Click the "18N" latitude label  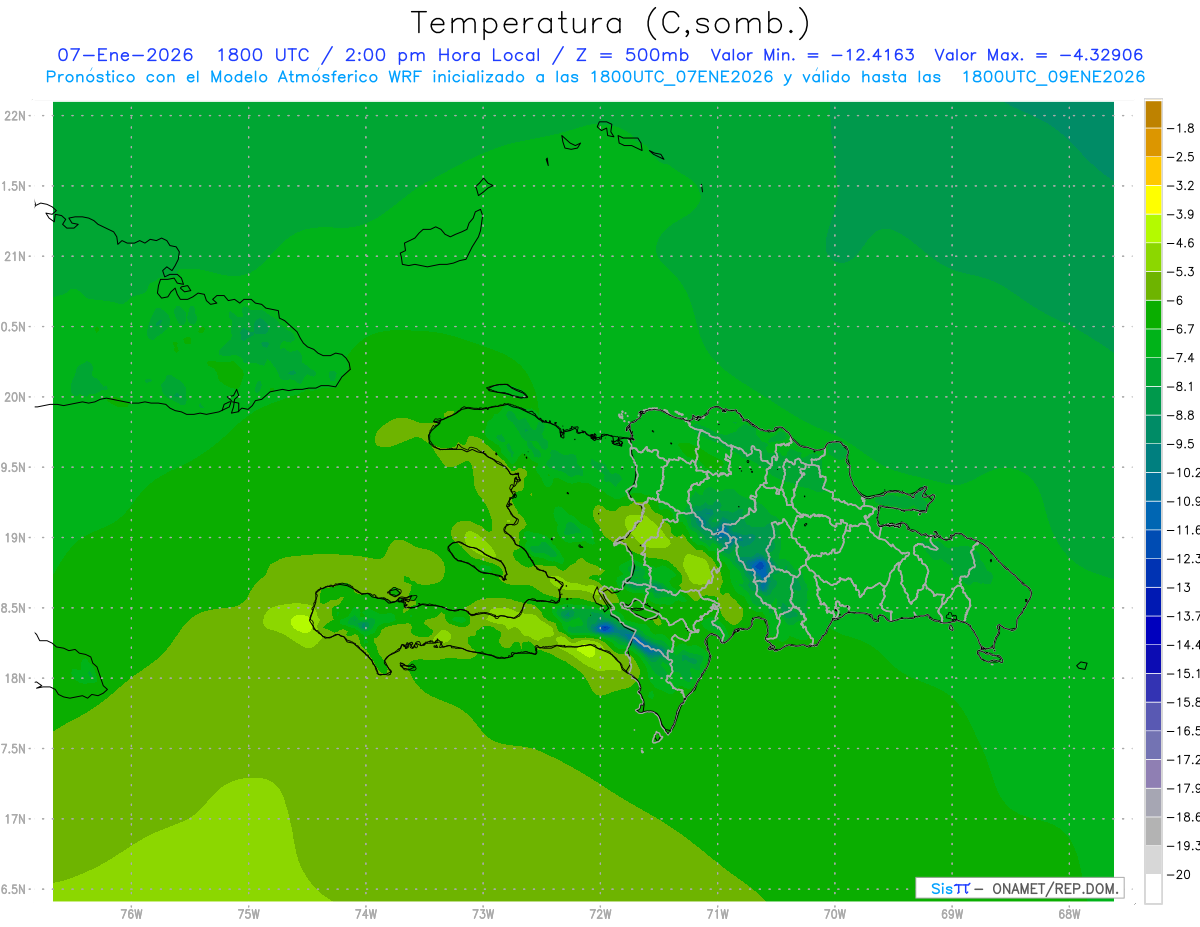[x=16, y=678]
